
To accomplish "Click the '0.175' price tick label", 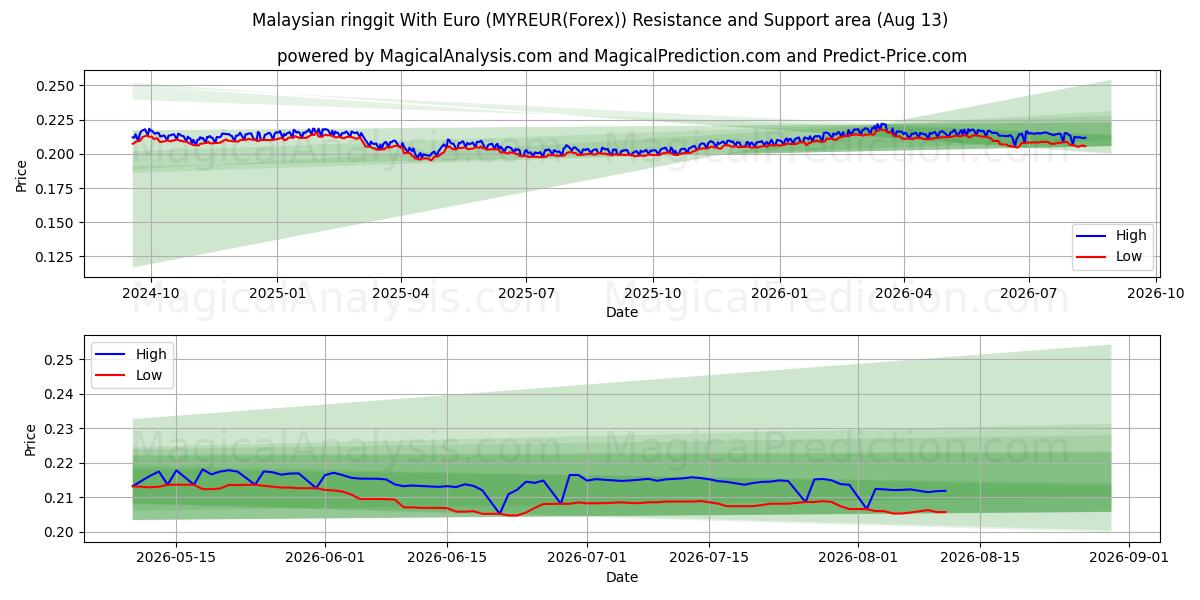I will (56, 188).
